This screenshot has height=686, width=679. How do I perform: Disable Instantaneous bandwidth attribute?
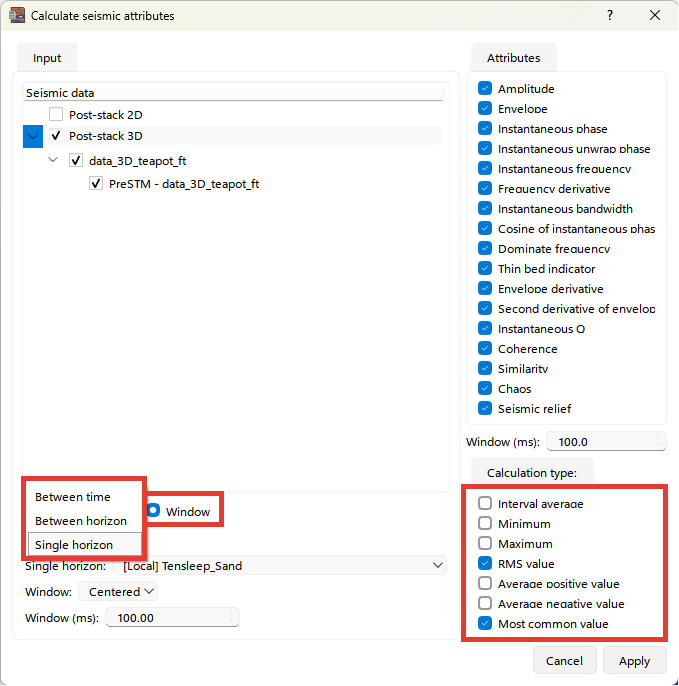click(x=485, y=209)
